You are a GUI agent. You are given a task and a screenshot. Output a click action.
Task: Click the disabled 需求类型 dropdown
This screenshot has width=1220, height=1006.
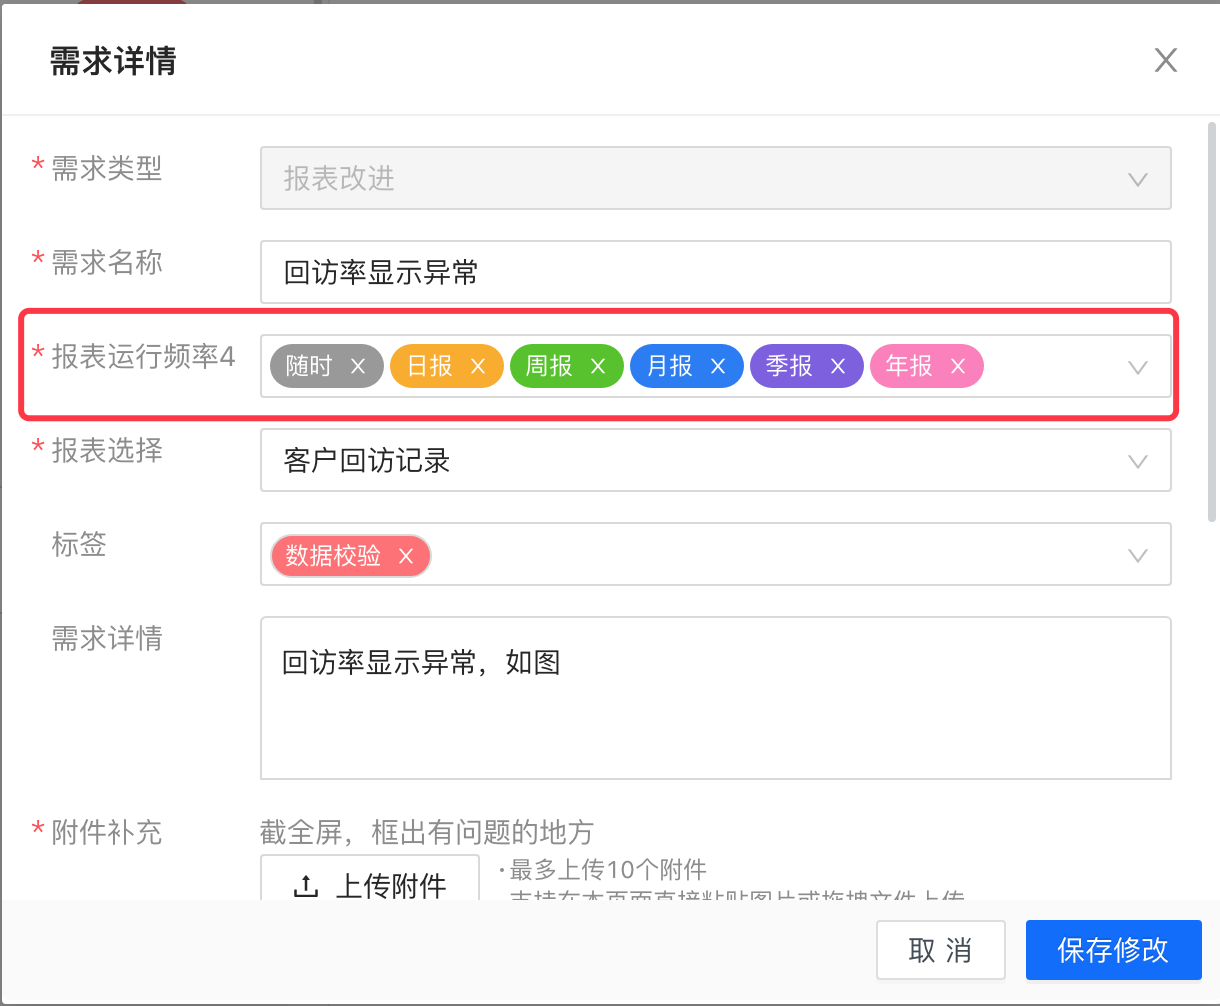tap(715, 179)
